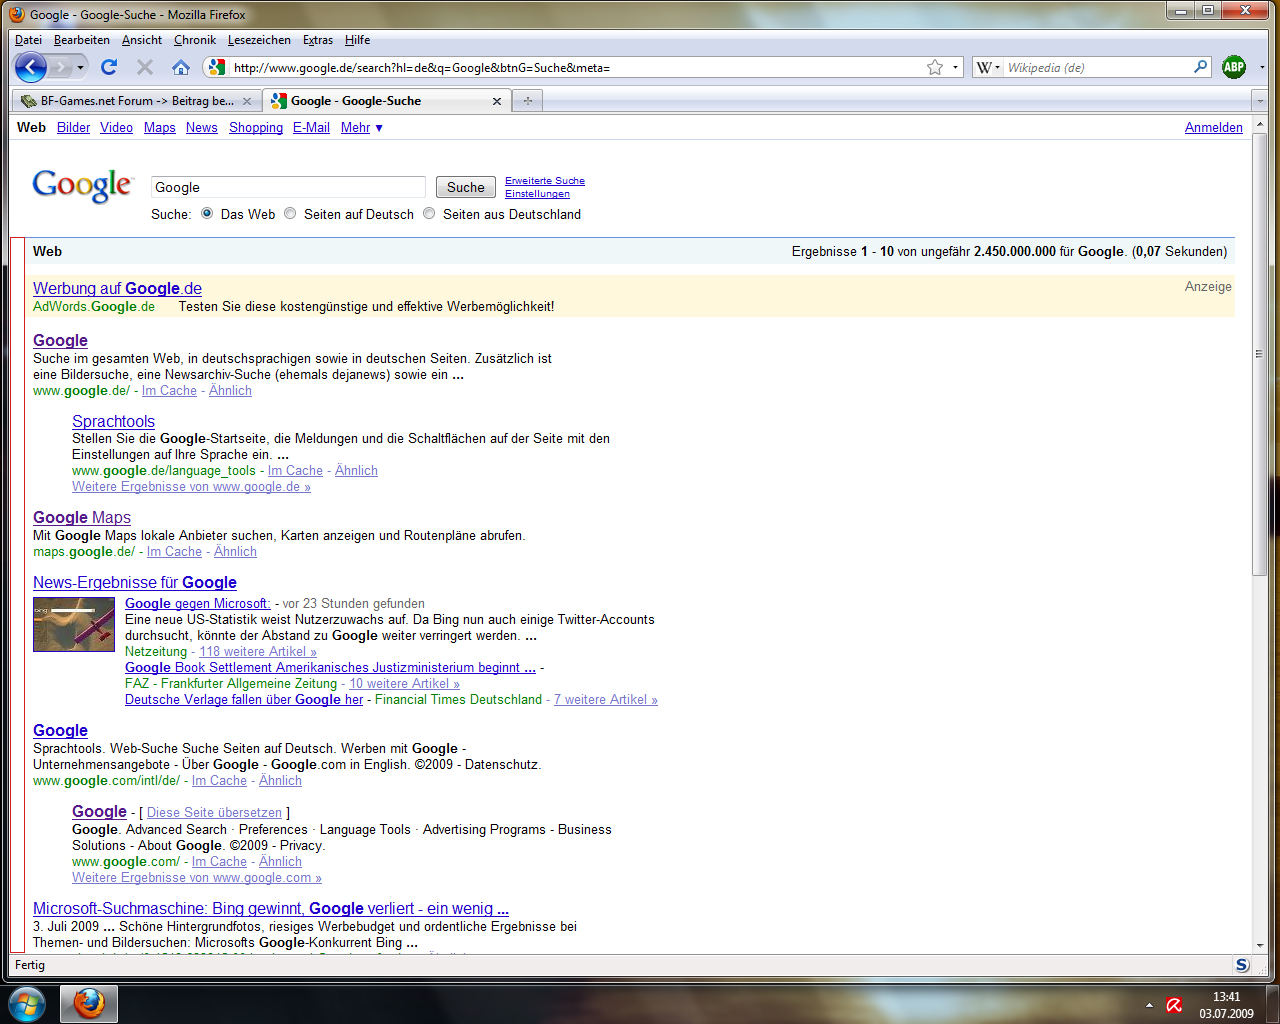Close the Google-Suche tab
Image resolution: width=1280 pixels, height=1024 pixels.
click(x=497, y=101)
